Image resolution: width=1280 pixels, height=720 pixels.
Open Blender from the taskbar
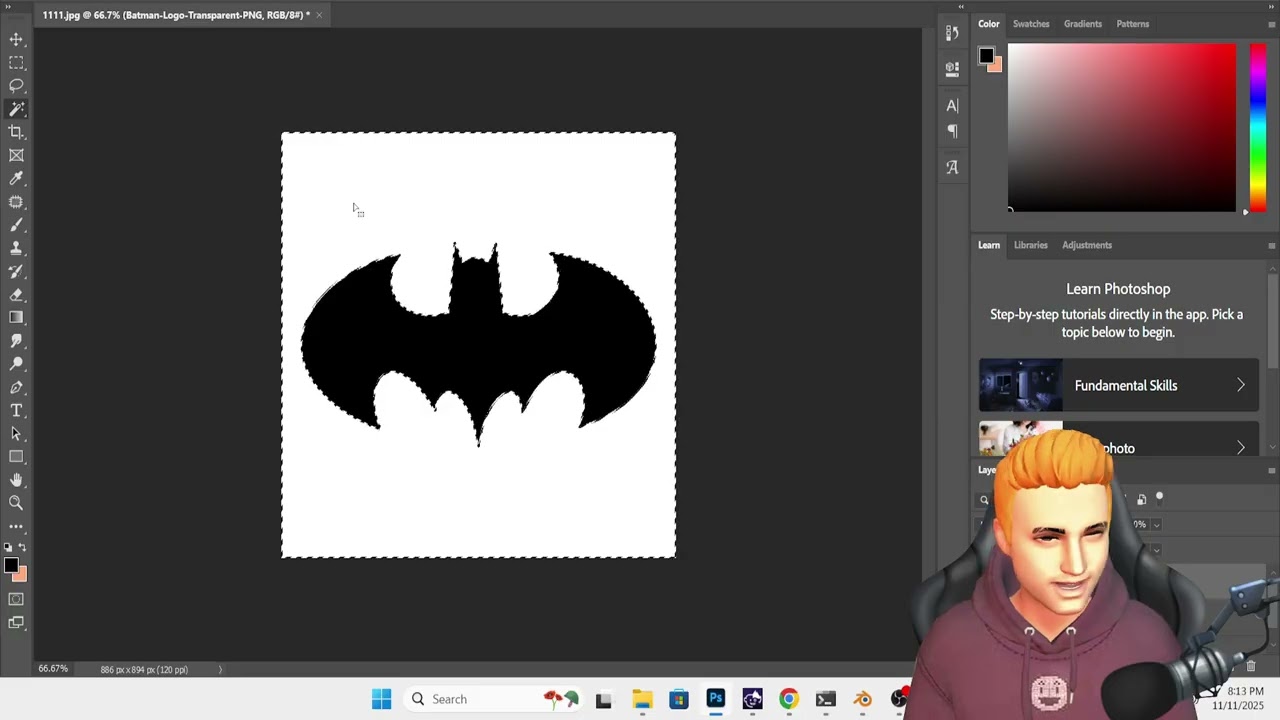(x=863, y=699)
